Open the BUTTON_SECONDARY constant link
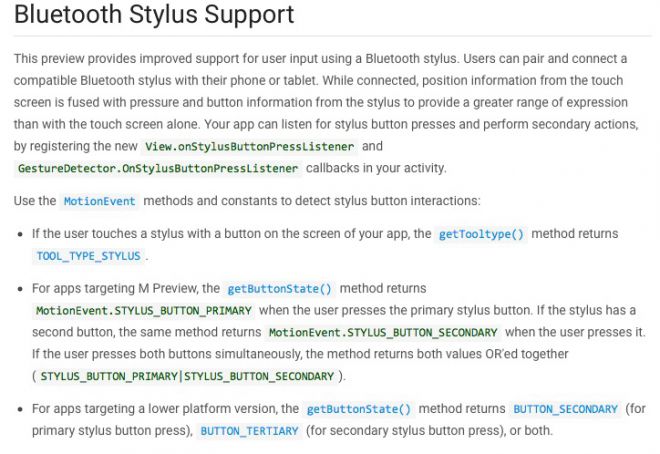The image size is (660, 454). click(x=565, y=409)
